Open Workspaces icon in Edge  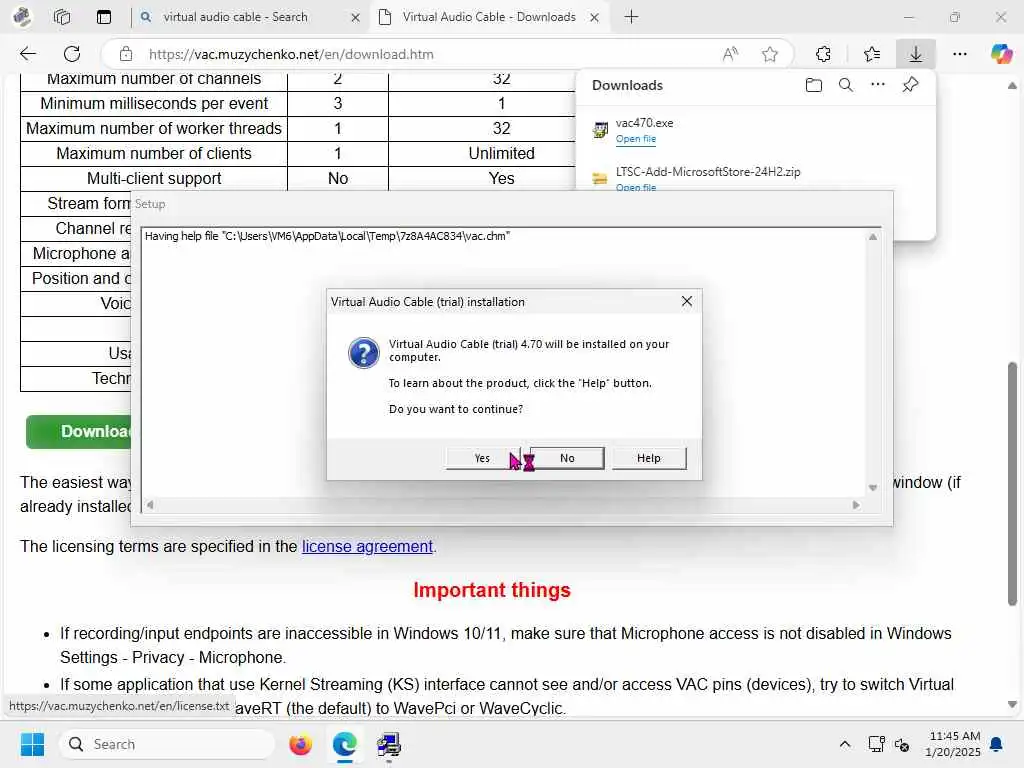(62, 17)
